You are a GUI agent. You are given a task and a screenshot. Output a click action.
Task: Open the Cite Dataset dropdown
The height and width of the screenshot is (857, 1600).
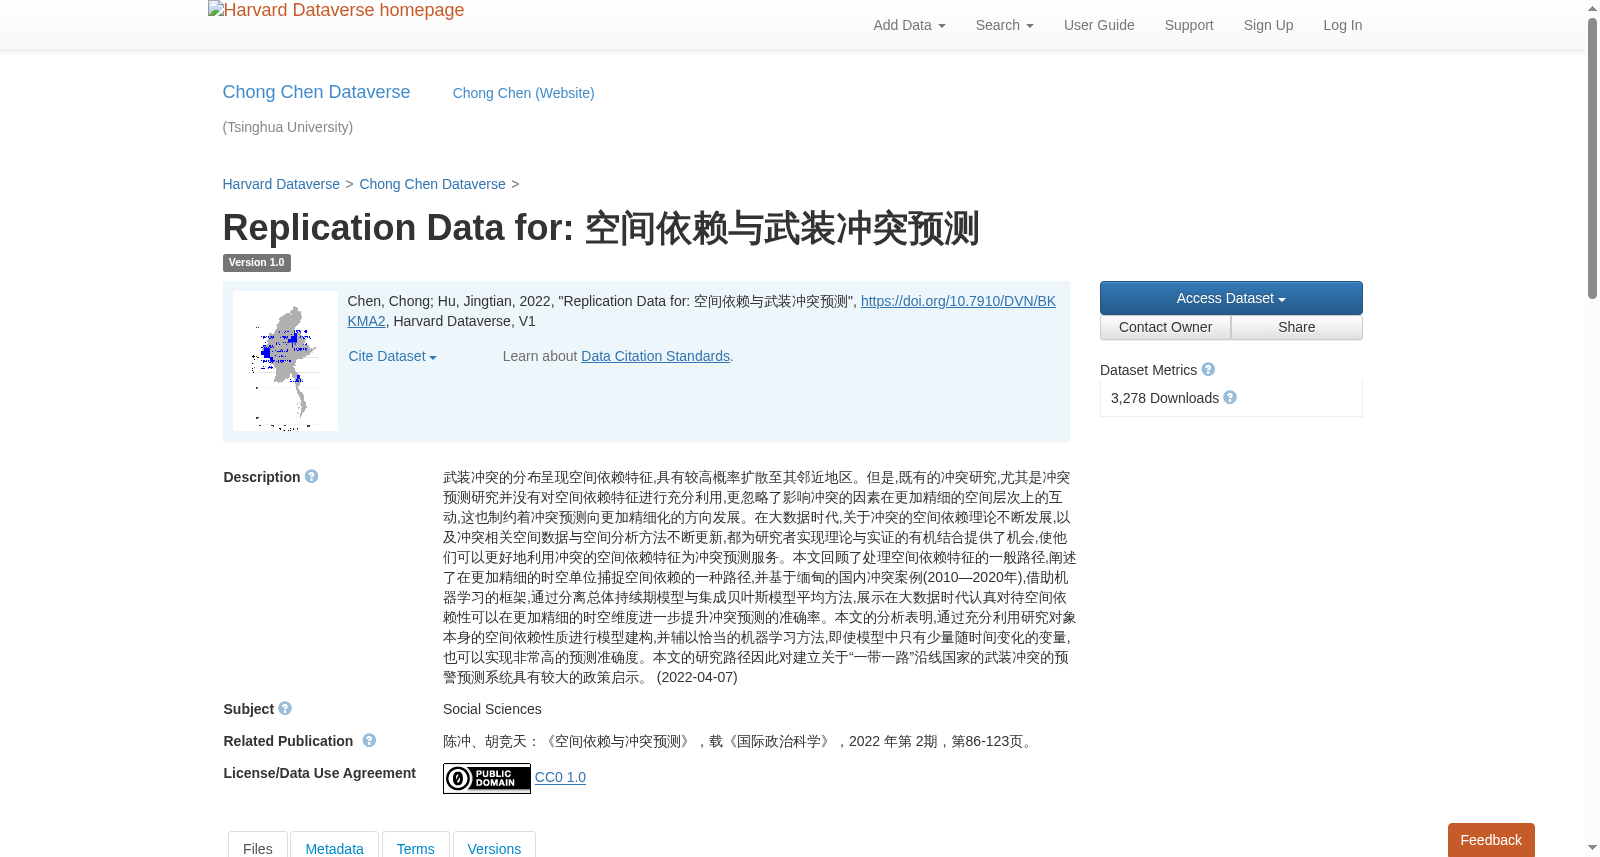tap(392, 356)
